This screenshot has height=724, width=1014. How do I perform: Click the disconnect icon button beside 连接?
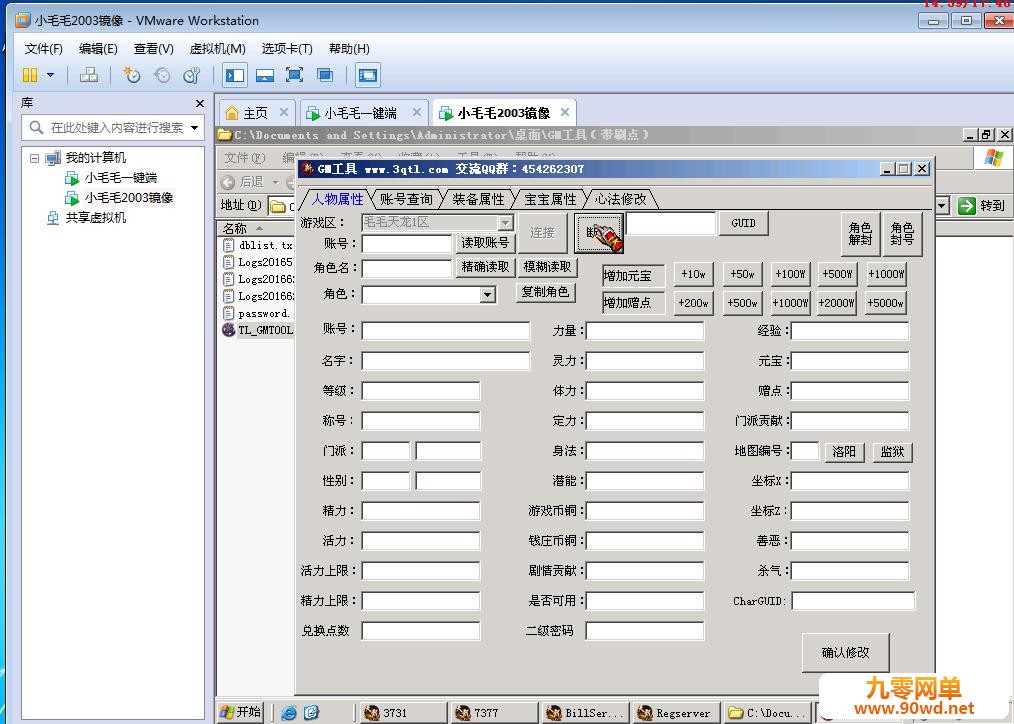coord(599,234)
